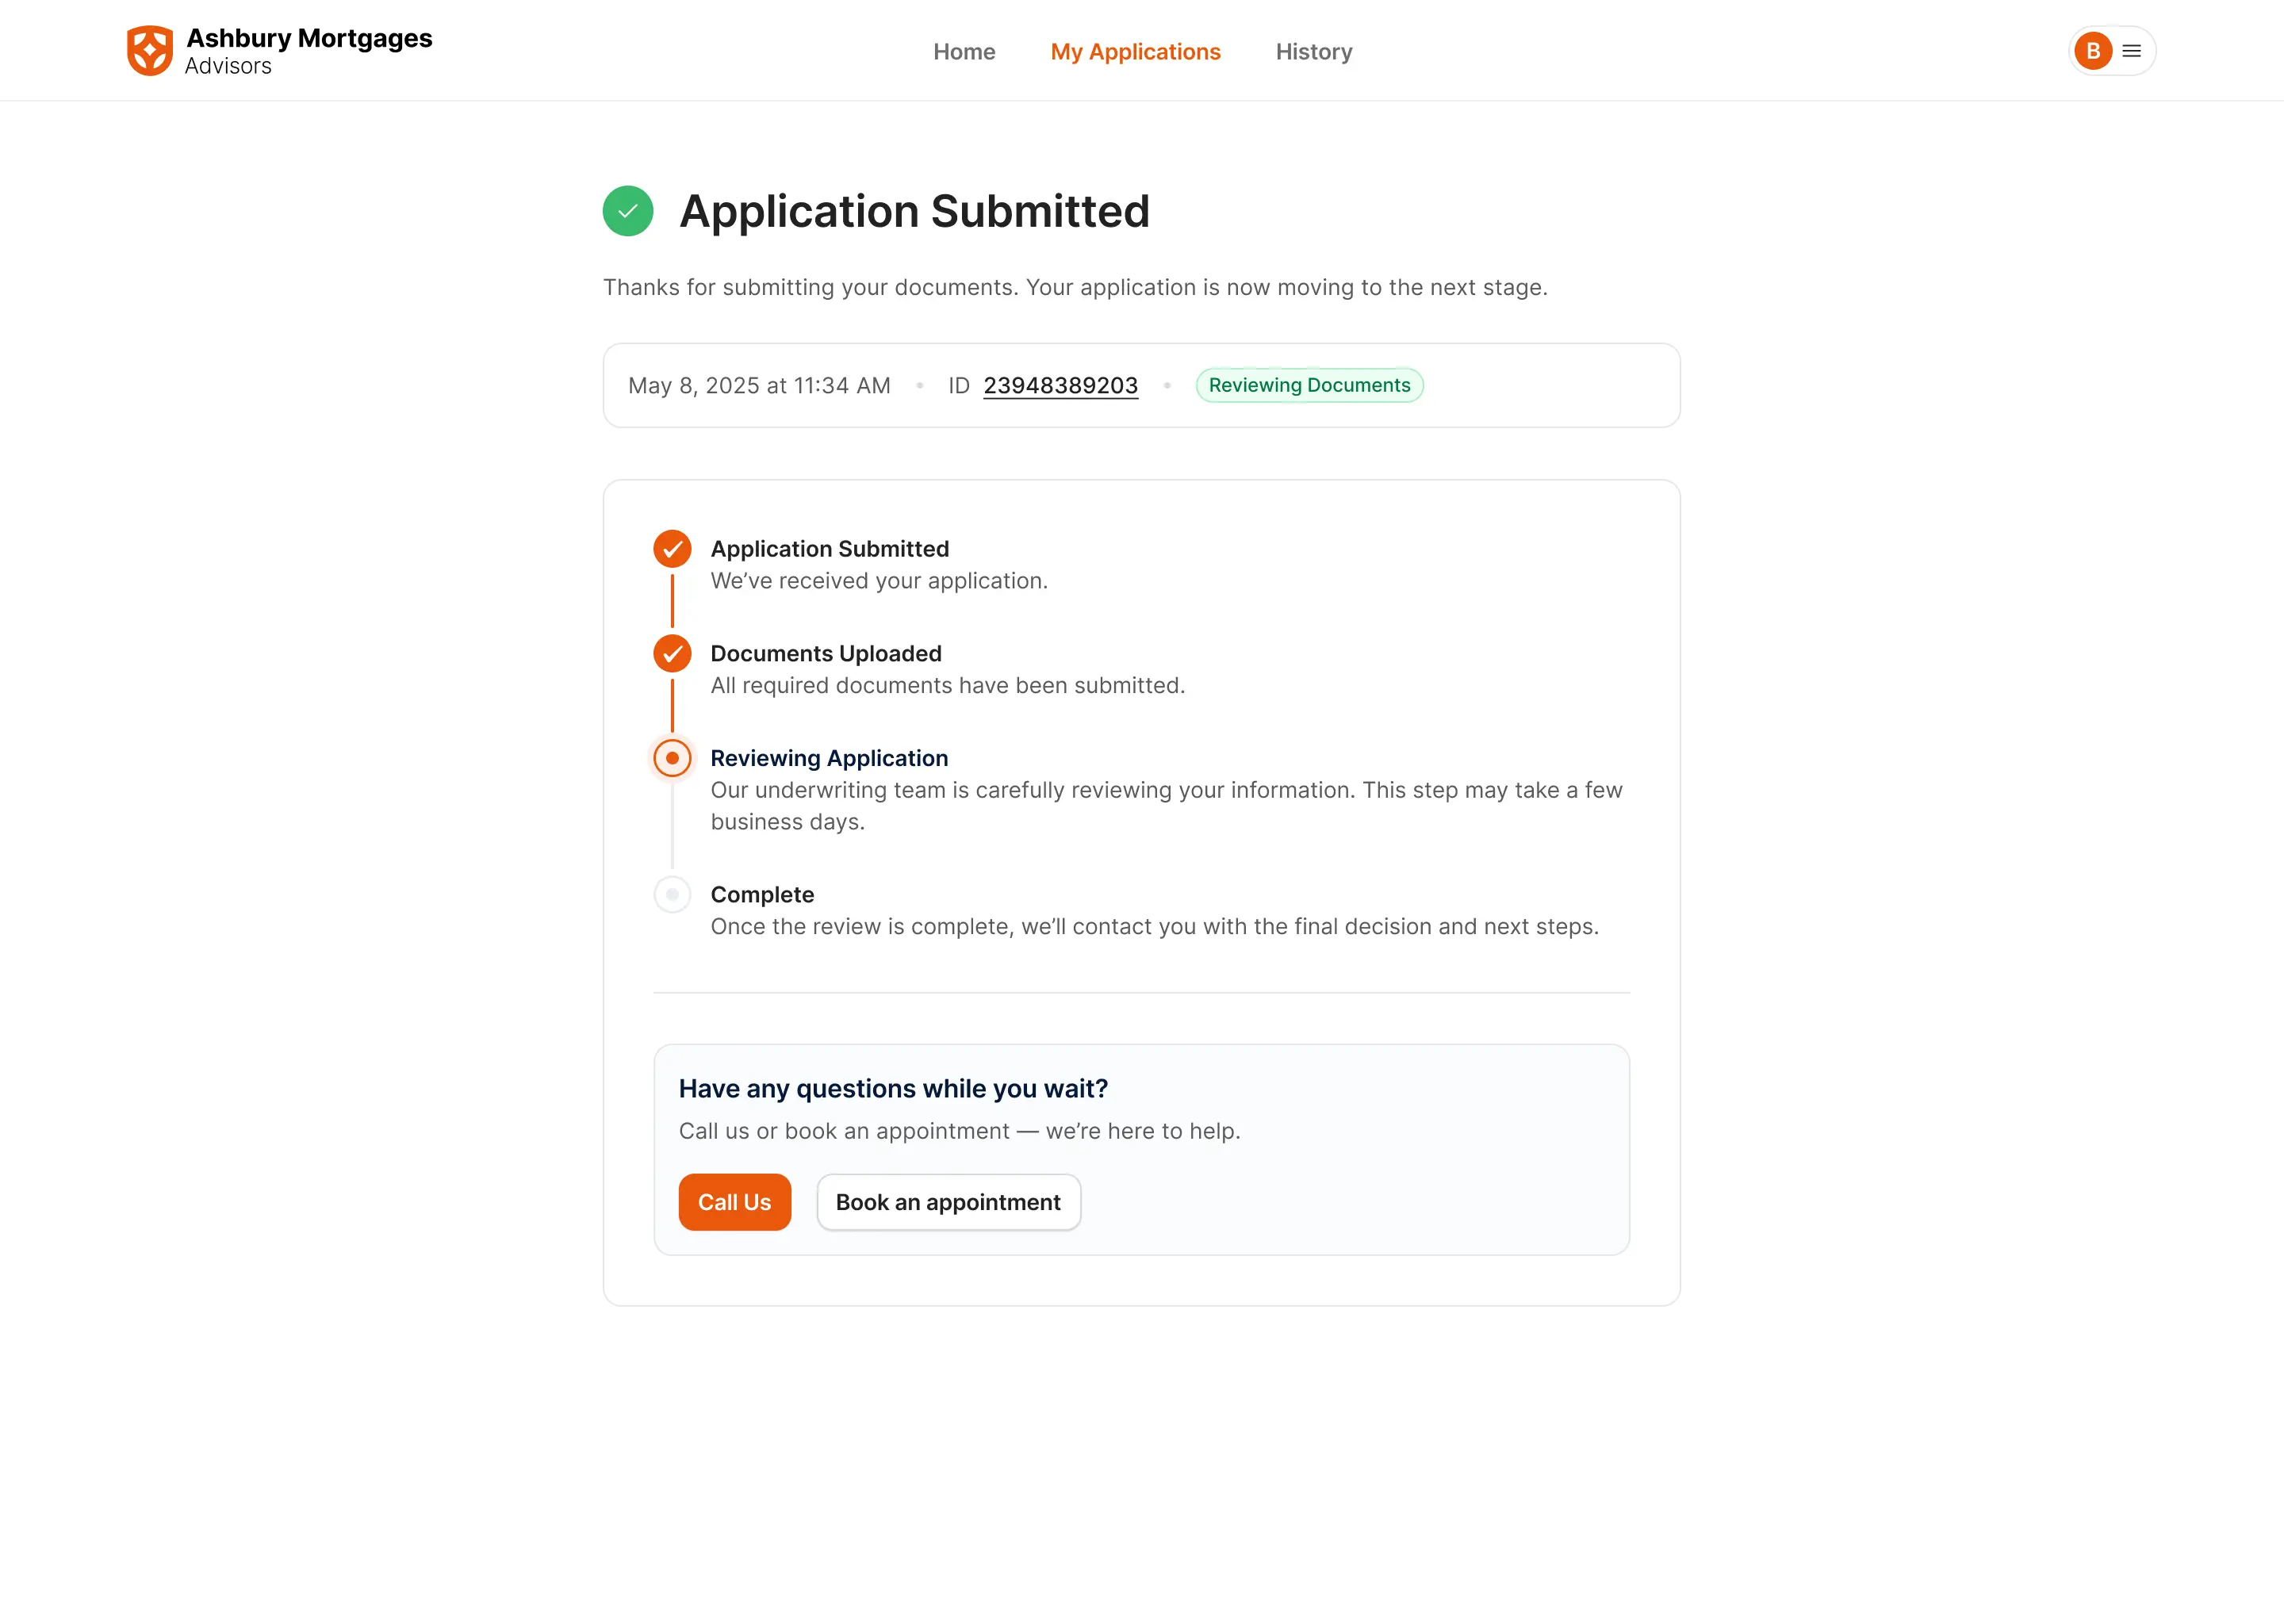The width and height of the screenshot is (2284, 1624).
Task: Open application ID 23948389203 link
Action: [x=1060, y=386]
